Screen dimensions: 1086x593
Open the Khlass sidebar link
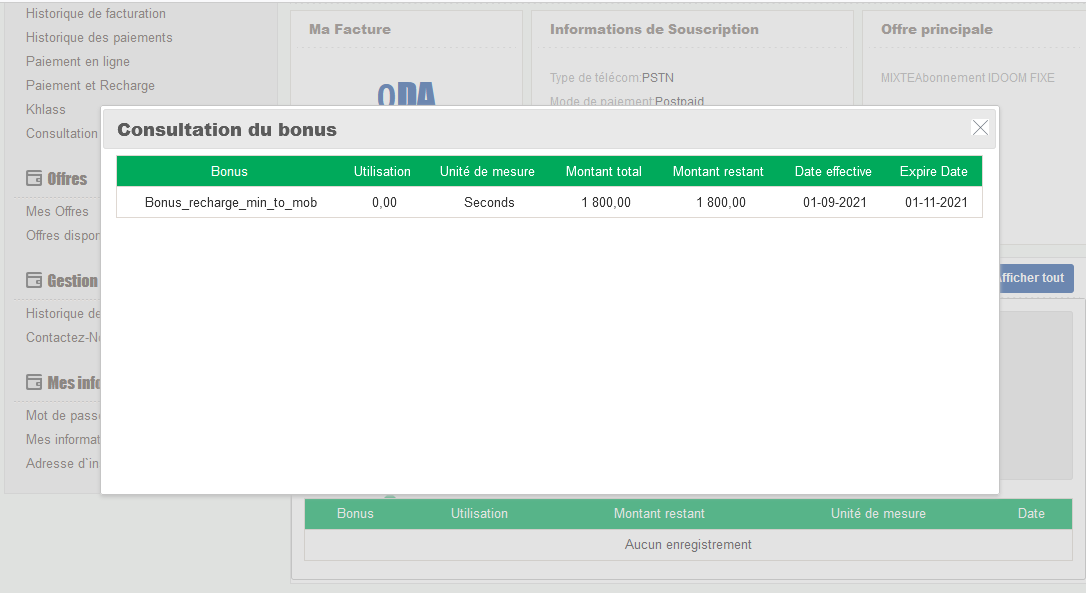[x=46, y=110]
